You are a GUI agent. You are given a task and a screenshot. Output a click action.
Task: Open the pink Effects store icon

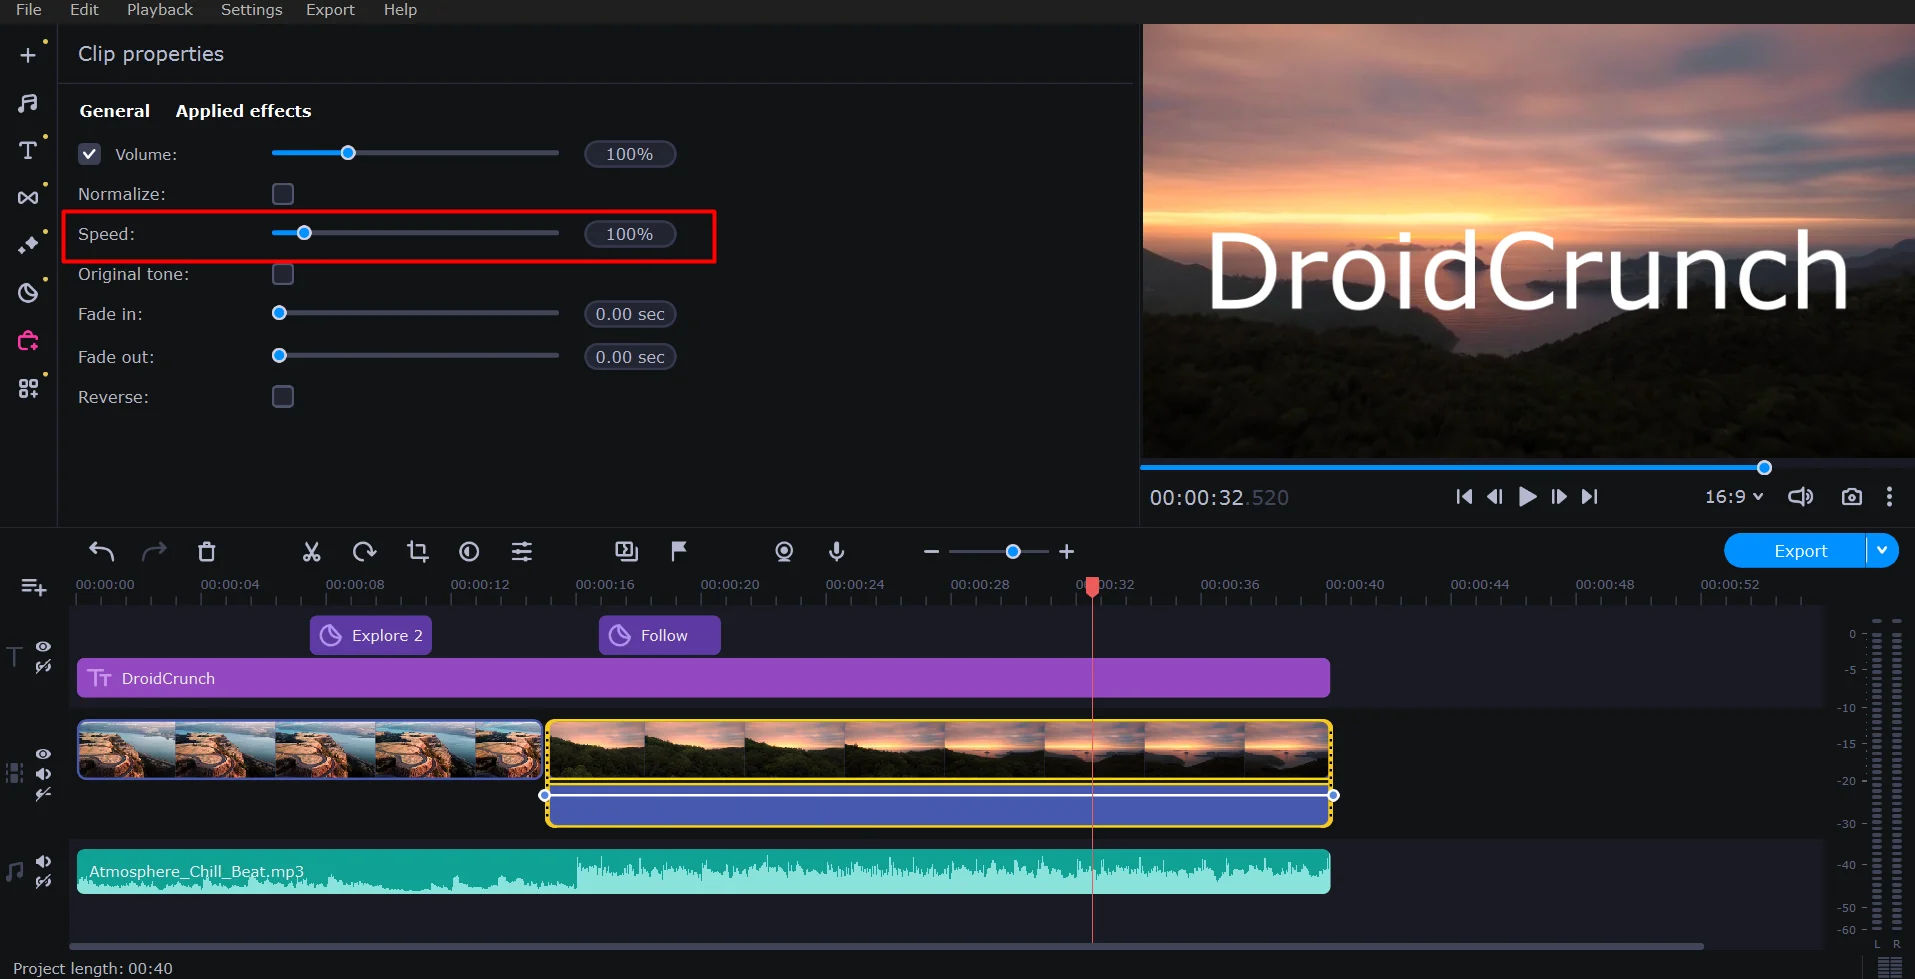28,341
